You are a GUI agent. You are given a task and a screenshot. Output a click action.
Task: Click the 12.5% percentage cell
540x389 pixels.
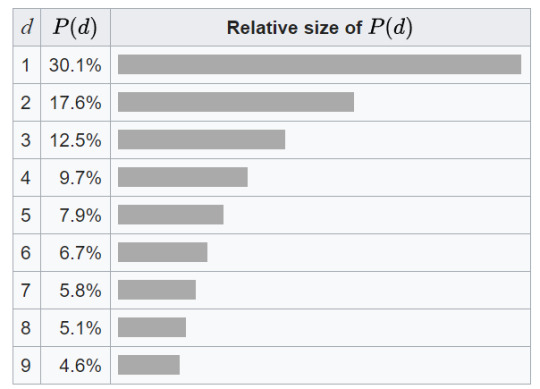75,140
